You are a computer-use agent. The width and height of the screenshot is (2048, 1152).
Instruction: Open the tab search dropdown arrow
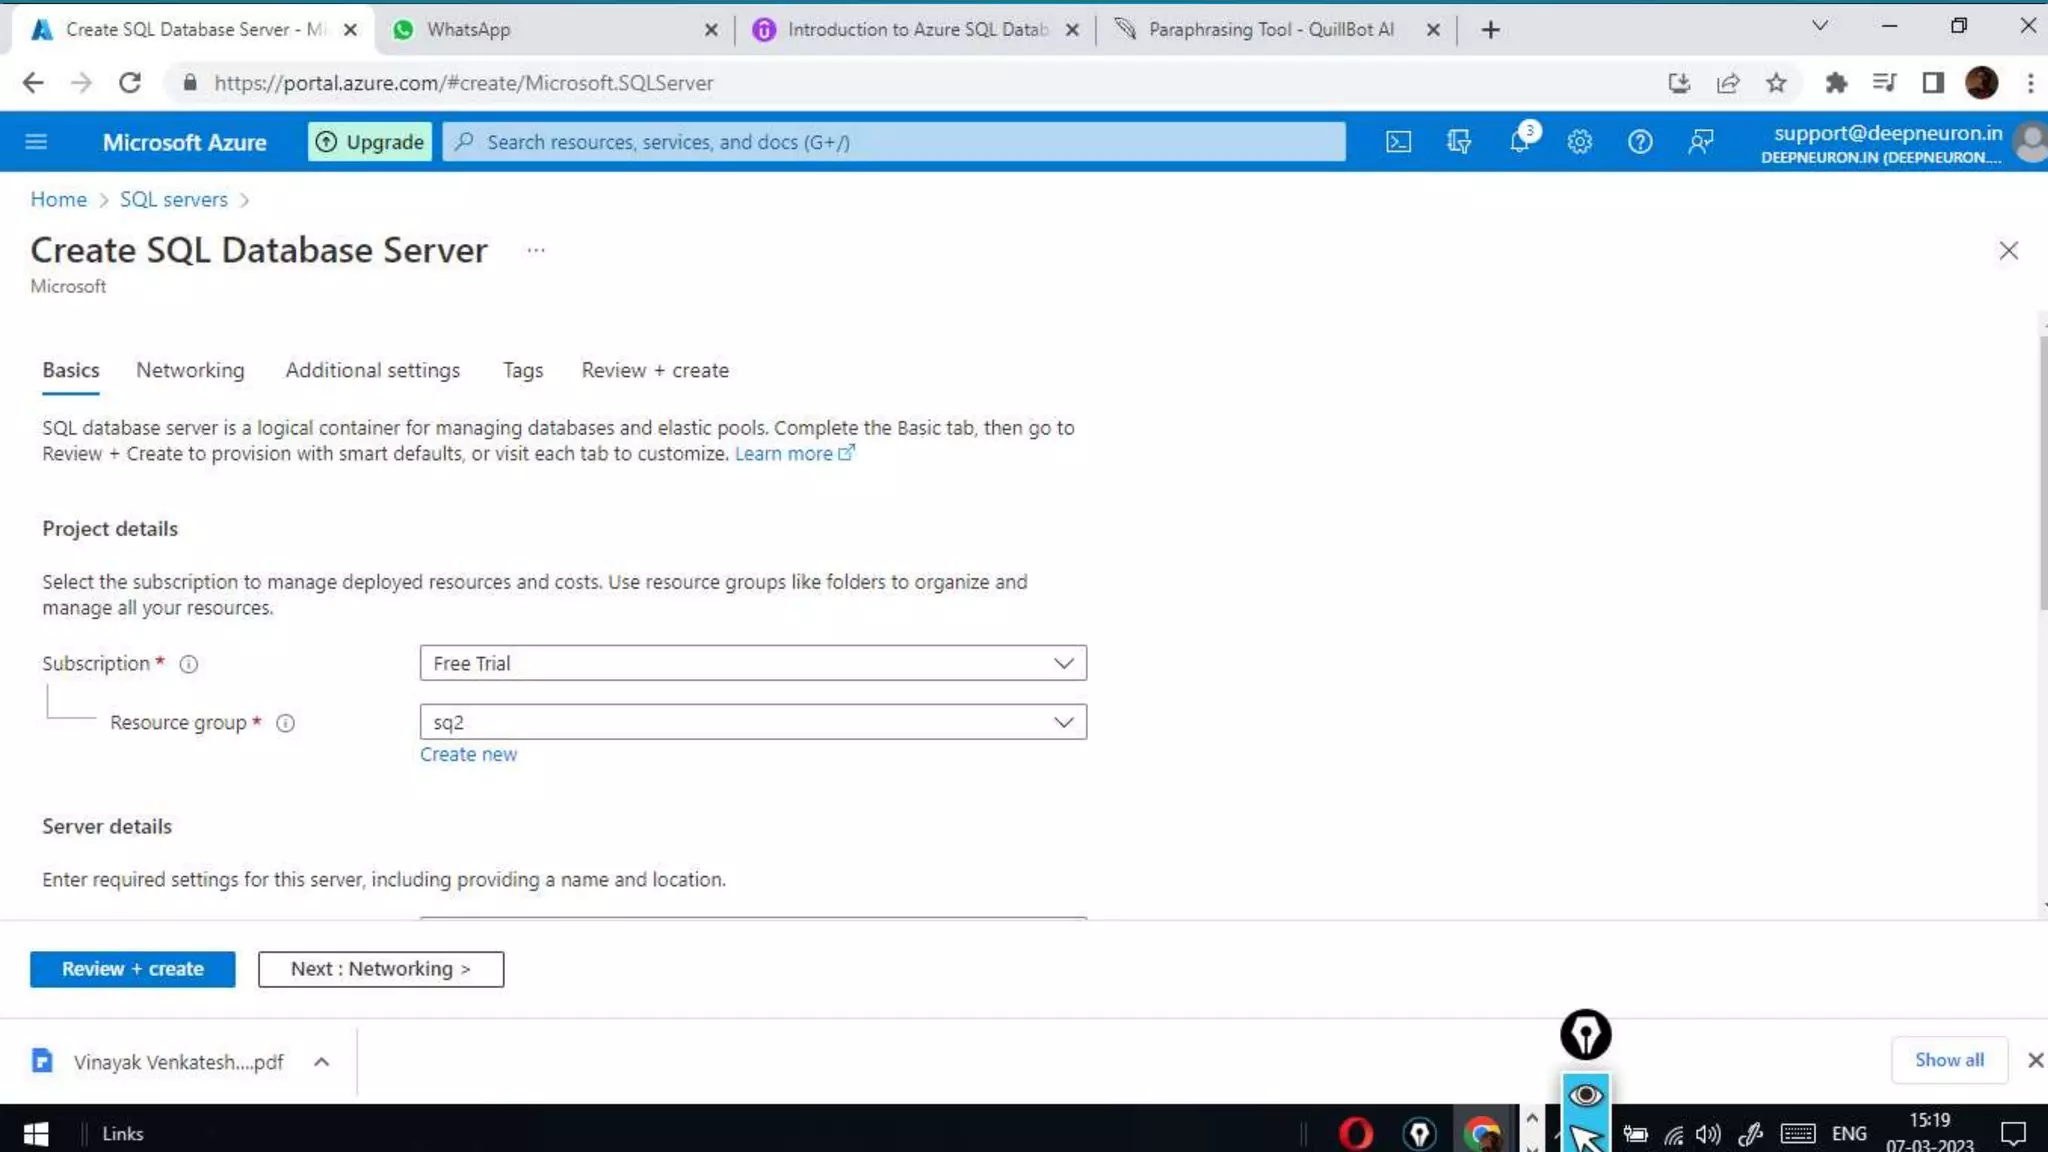click(1819, 26)
